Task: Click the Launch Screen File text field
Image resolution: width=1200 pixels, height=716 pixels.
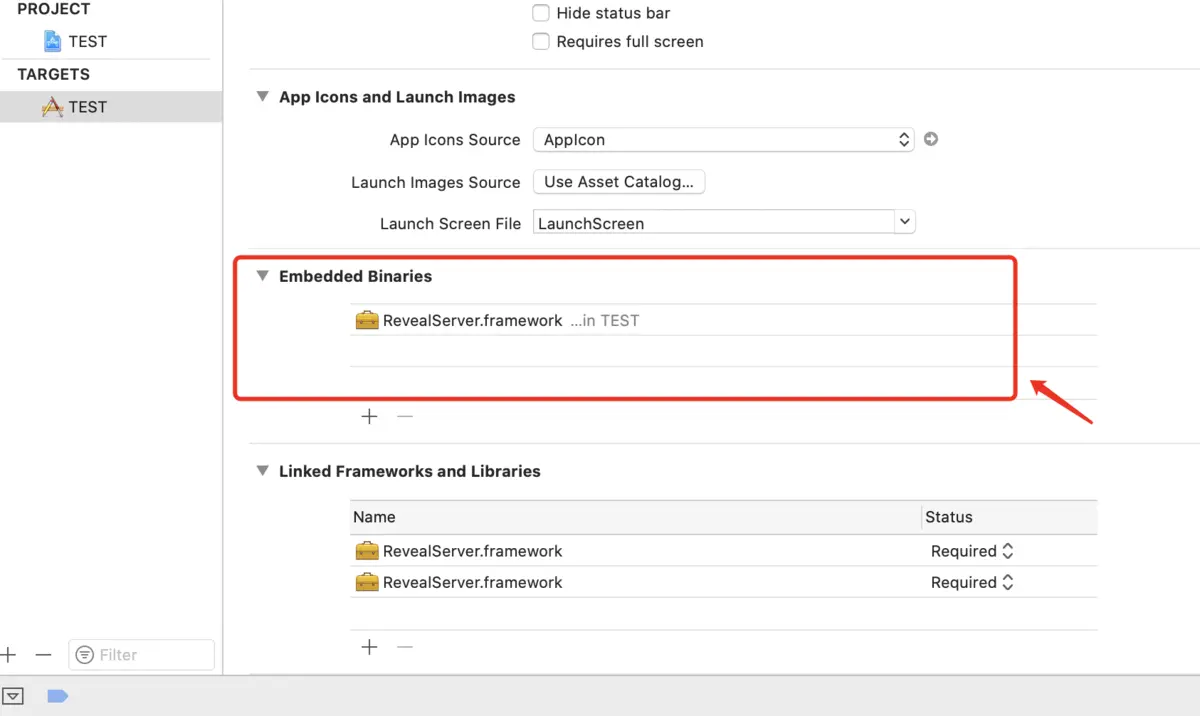Action: pyautogui.click(x=714, y=222)
